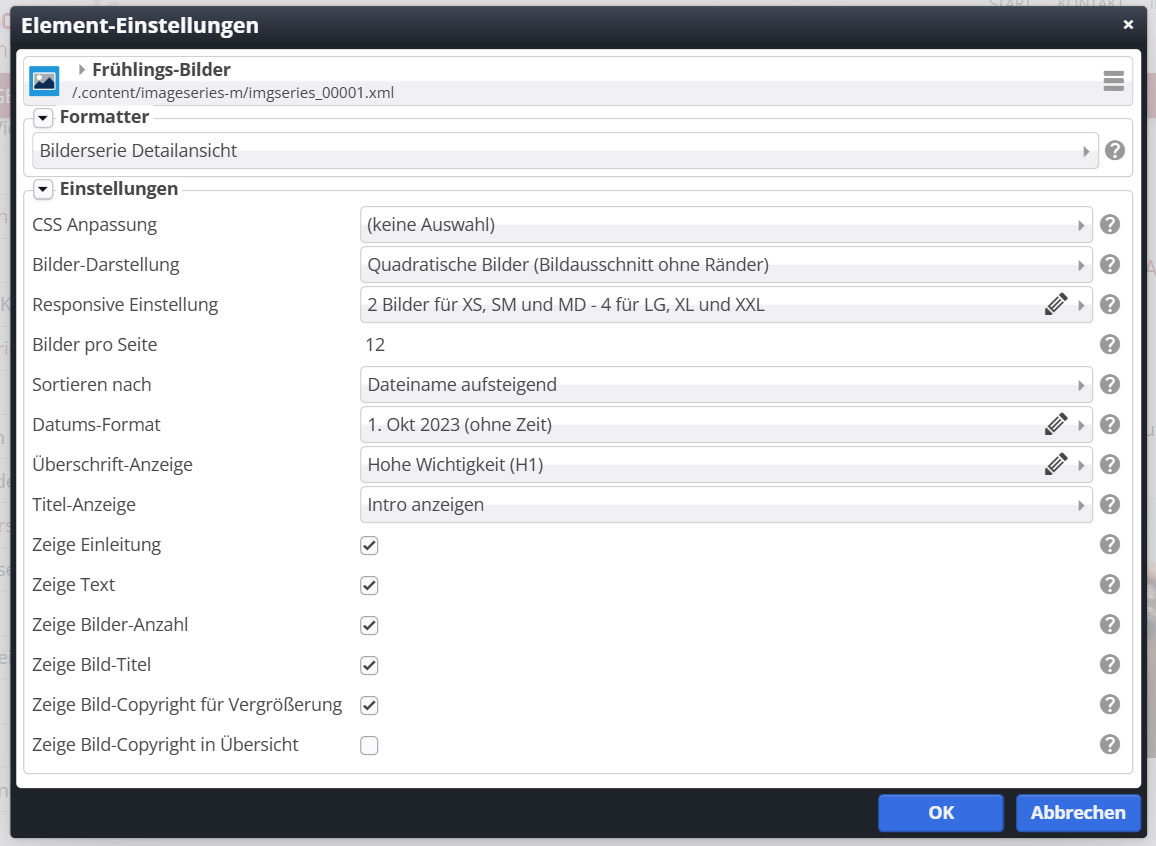Viewport: 1156px width, 846px height.
Task: Open the Titel-Anzeige dropdown
Action: [726, 505]
